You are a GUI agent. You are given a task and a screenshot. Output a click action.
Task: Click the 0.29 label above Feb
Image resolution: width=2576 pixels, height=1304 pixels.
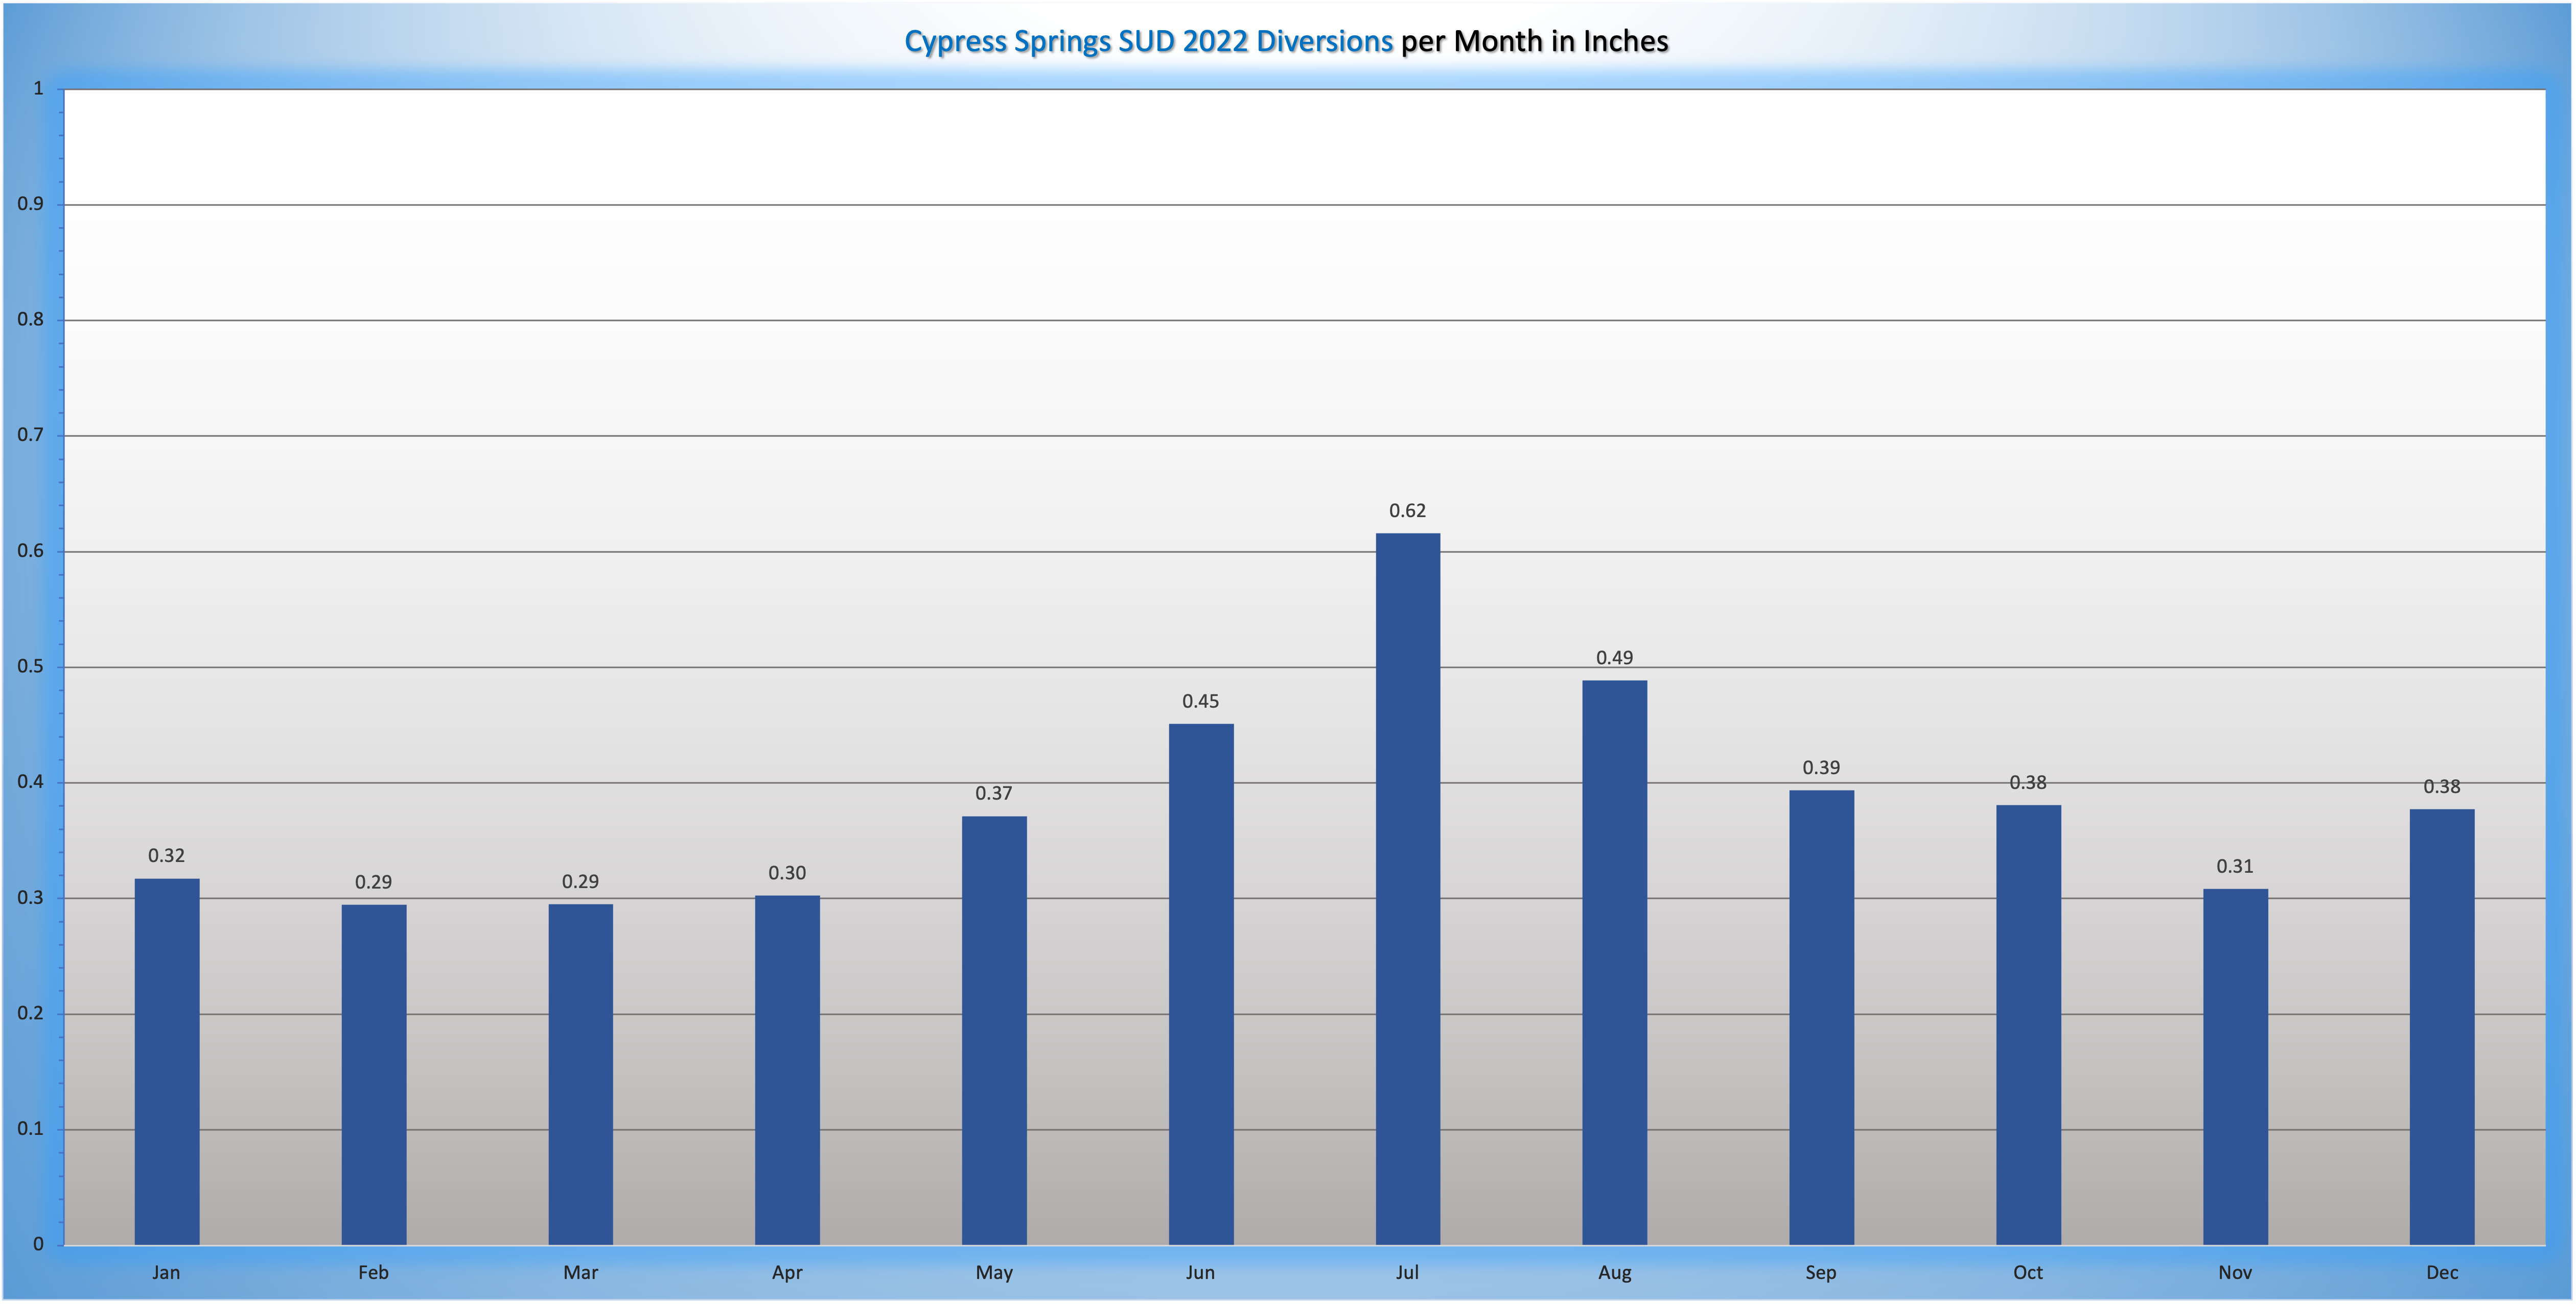(x=374, y=883)
